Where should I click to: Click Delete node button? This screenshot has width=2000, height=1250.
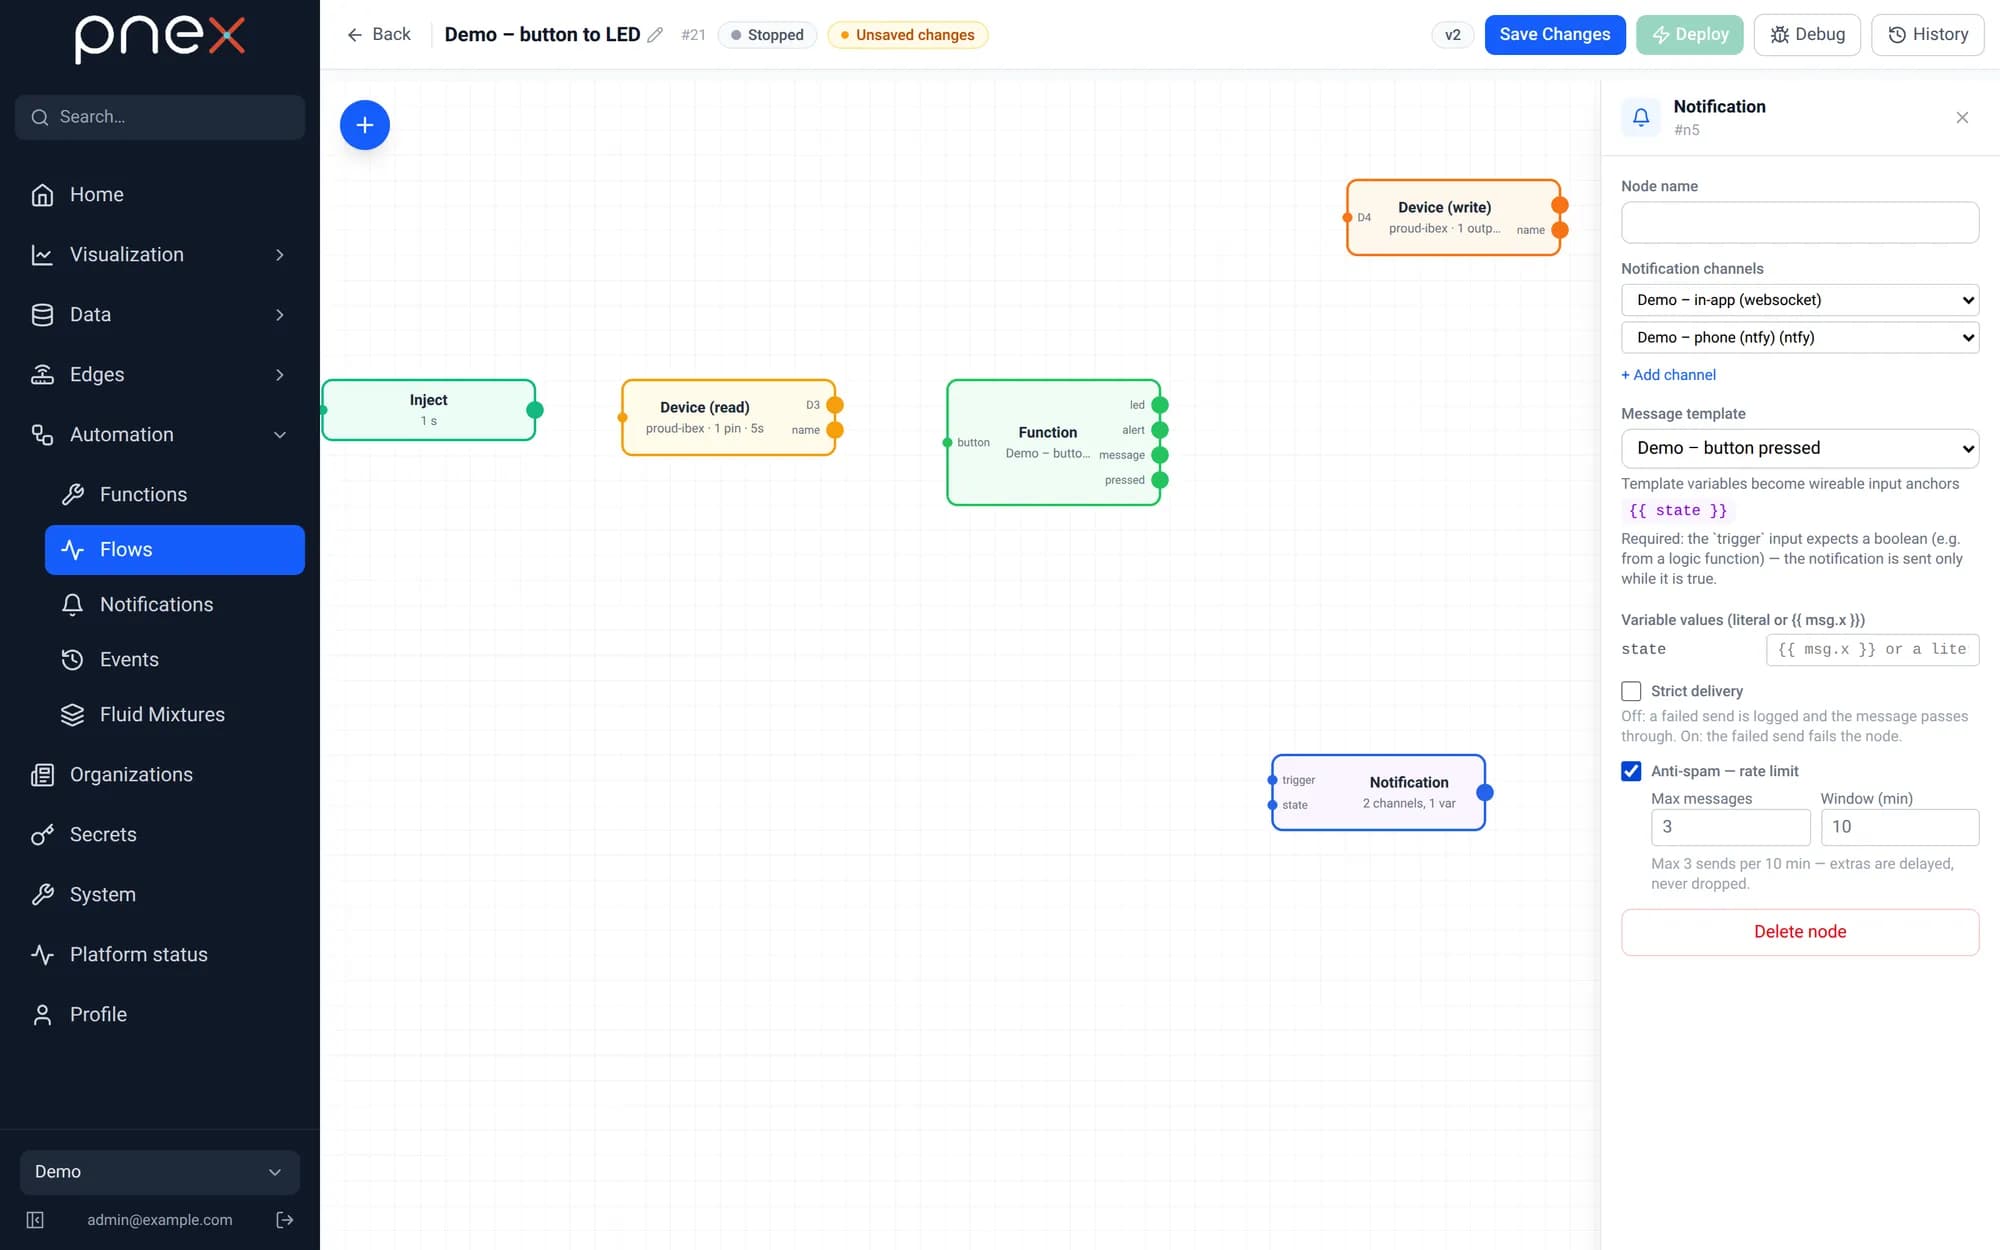point(1800,932)
